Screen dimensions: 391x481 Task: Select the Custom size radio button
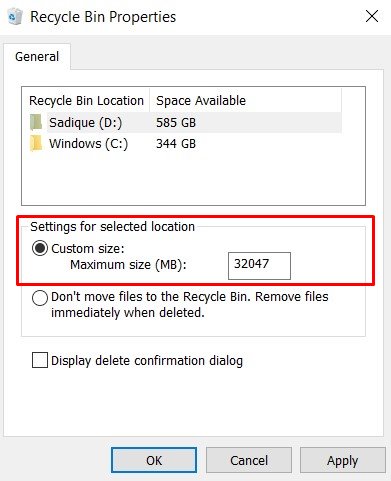[x=40, y=248]
